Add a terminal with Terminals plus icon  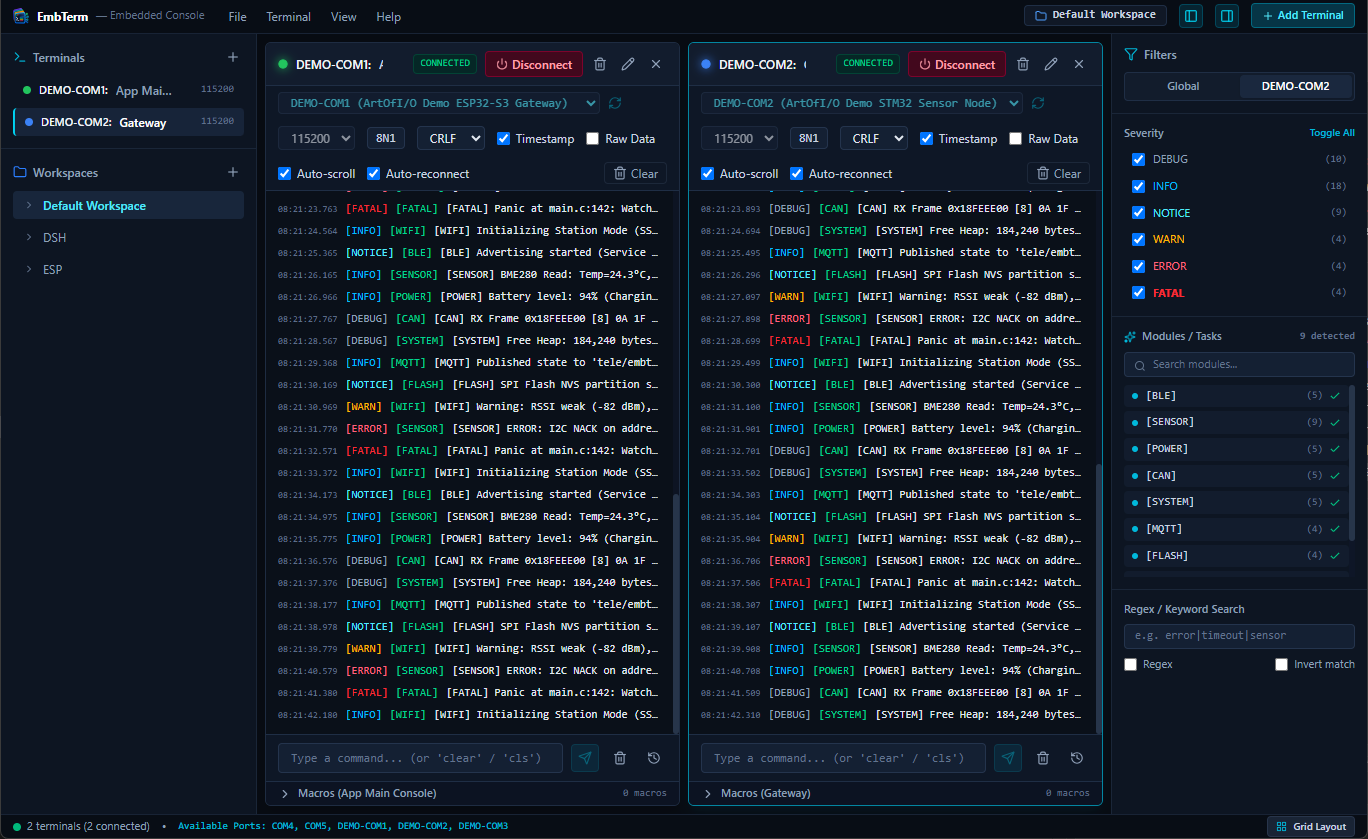[233, 58]
